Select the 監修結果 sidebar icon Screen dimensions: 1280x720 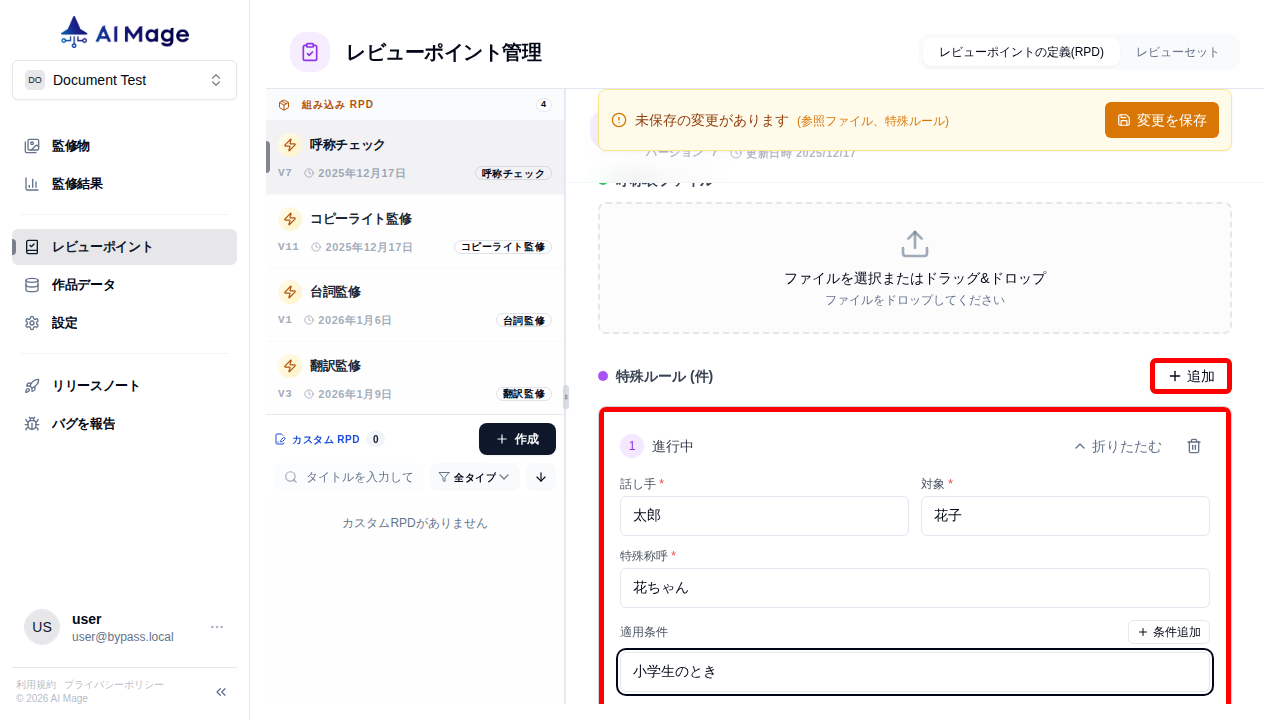(31, 183)
